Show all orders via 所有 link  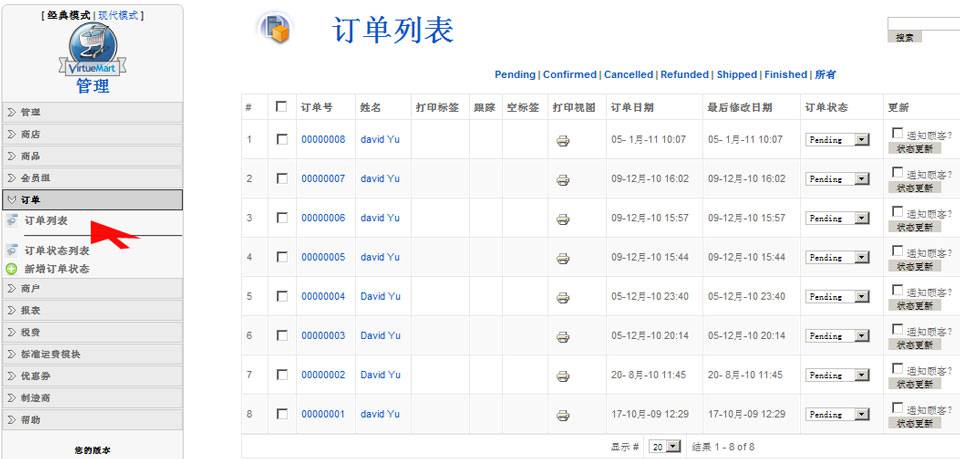coord(825,75)
